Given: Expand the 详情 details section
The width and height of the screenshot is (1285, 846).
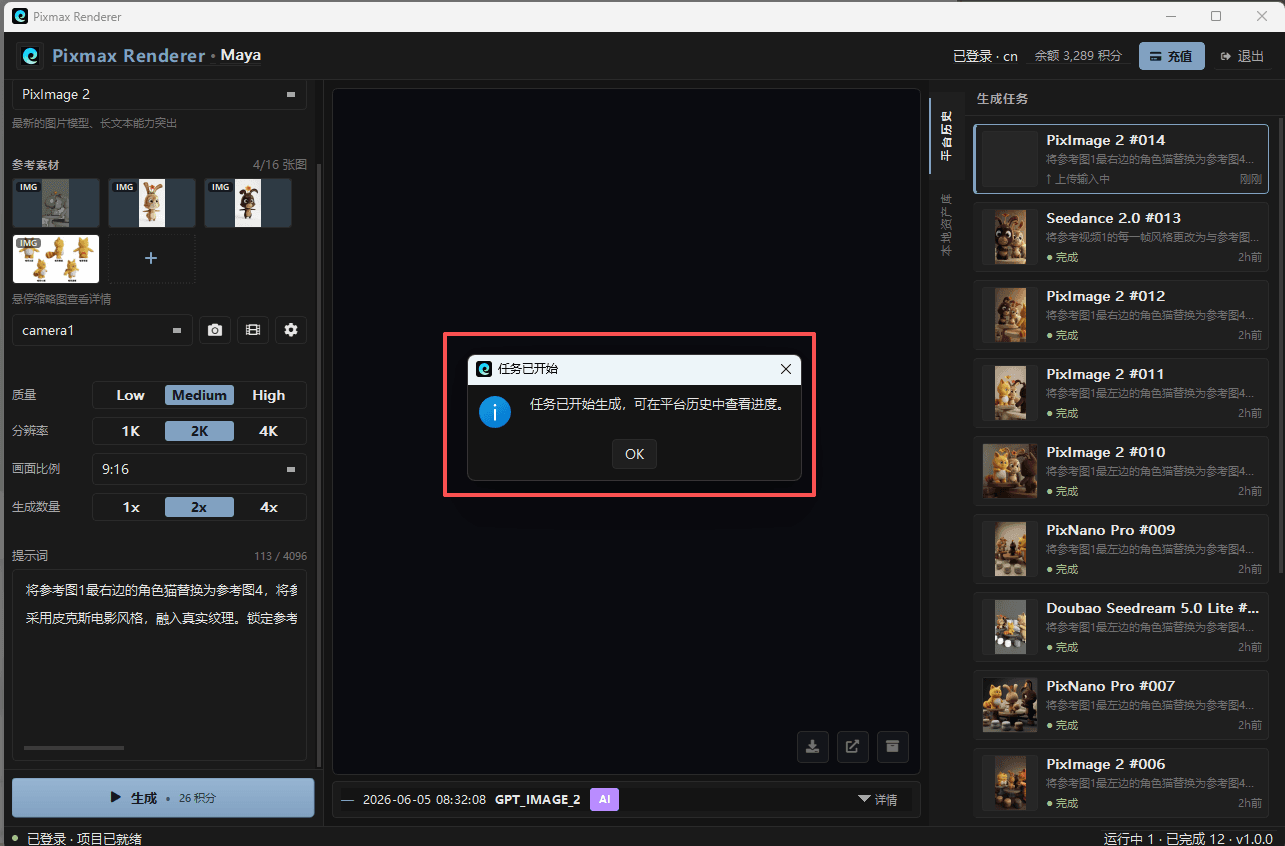Looking at the screenshot, I should [x=877, y=799].
